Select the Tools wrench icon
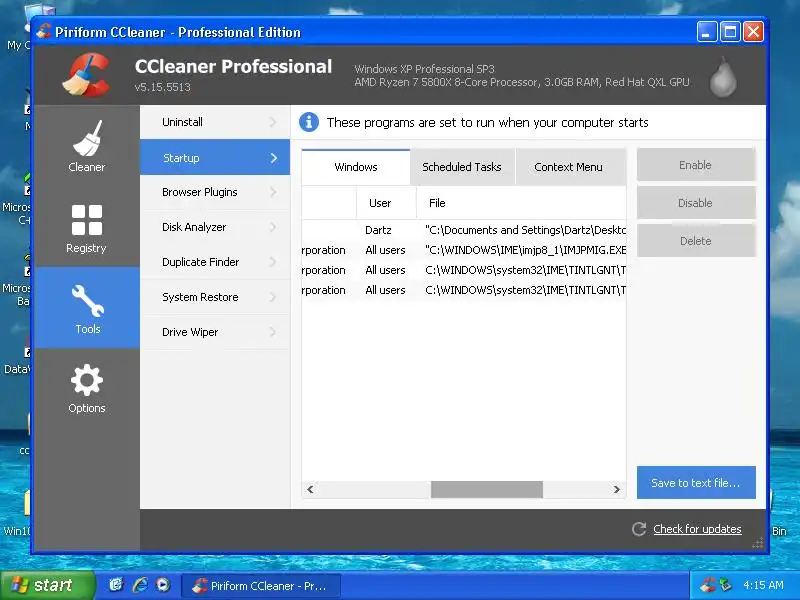 click(88, 301)
